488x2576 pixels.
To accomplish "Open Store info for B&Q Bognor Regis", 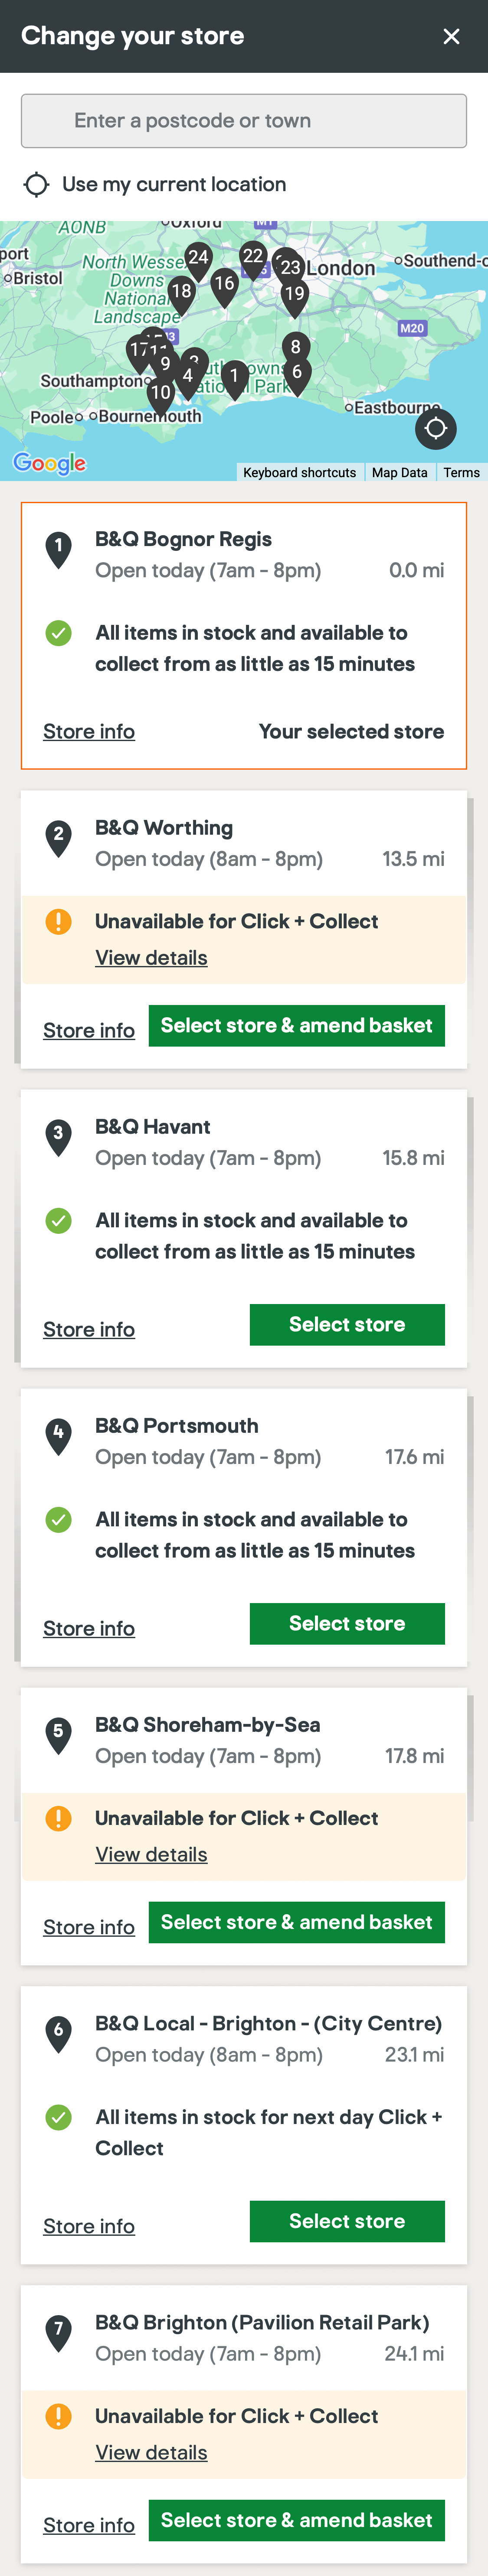I will 88,731.
